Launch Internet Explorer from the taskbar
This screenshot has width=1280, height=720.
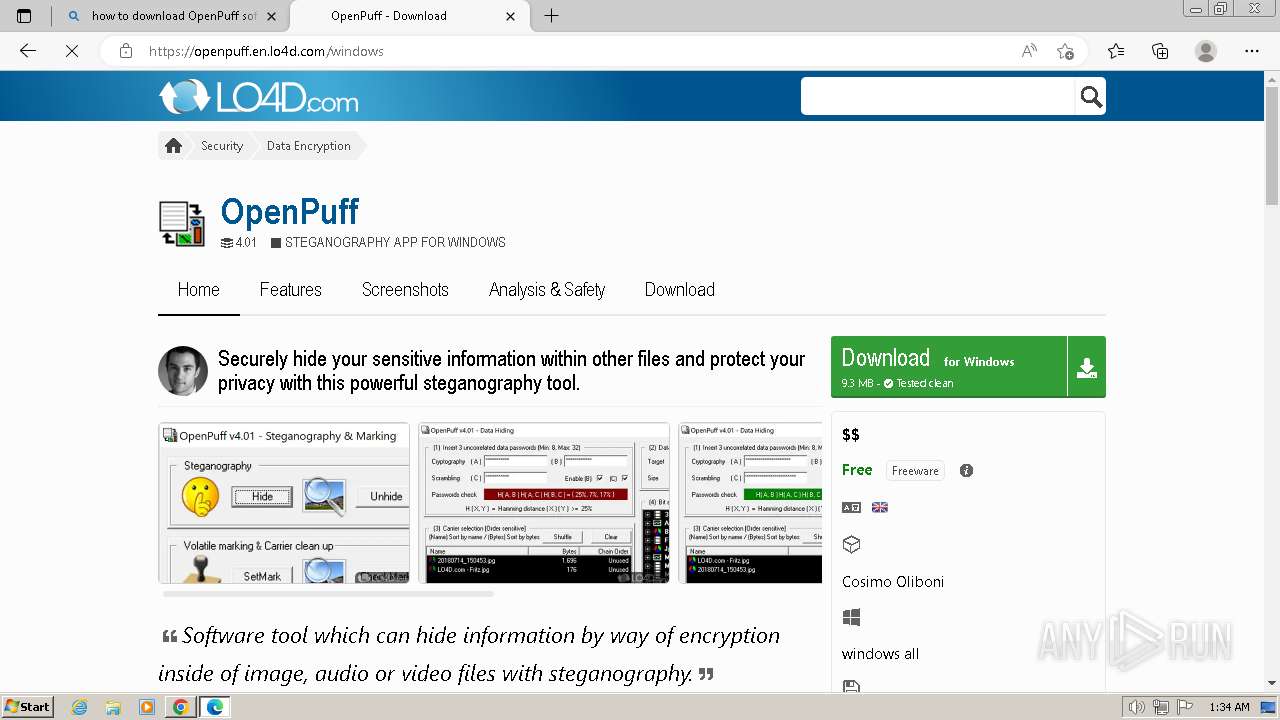coord(80,707)
